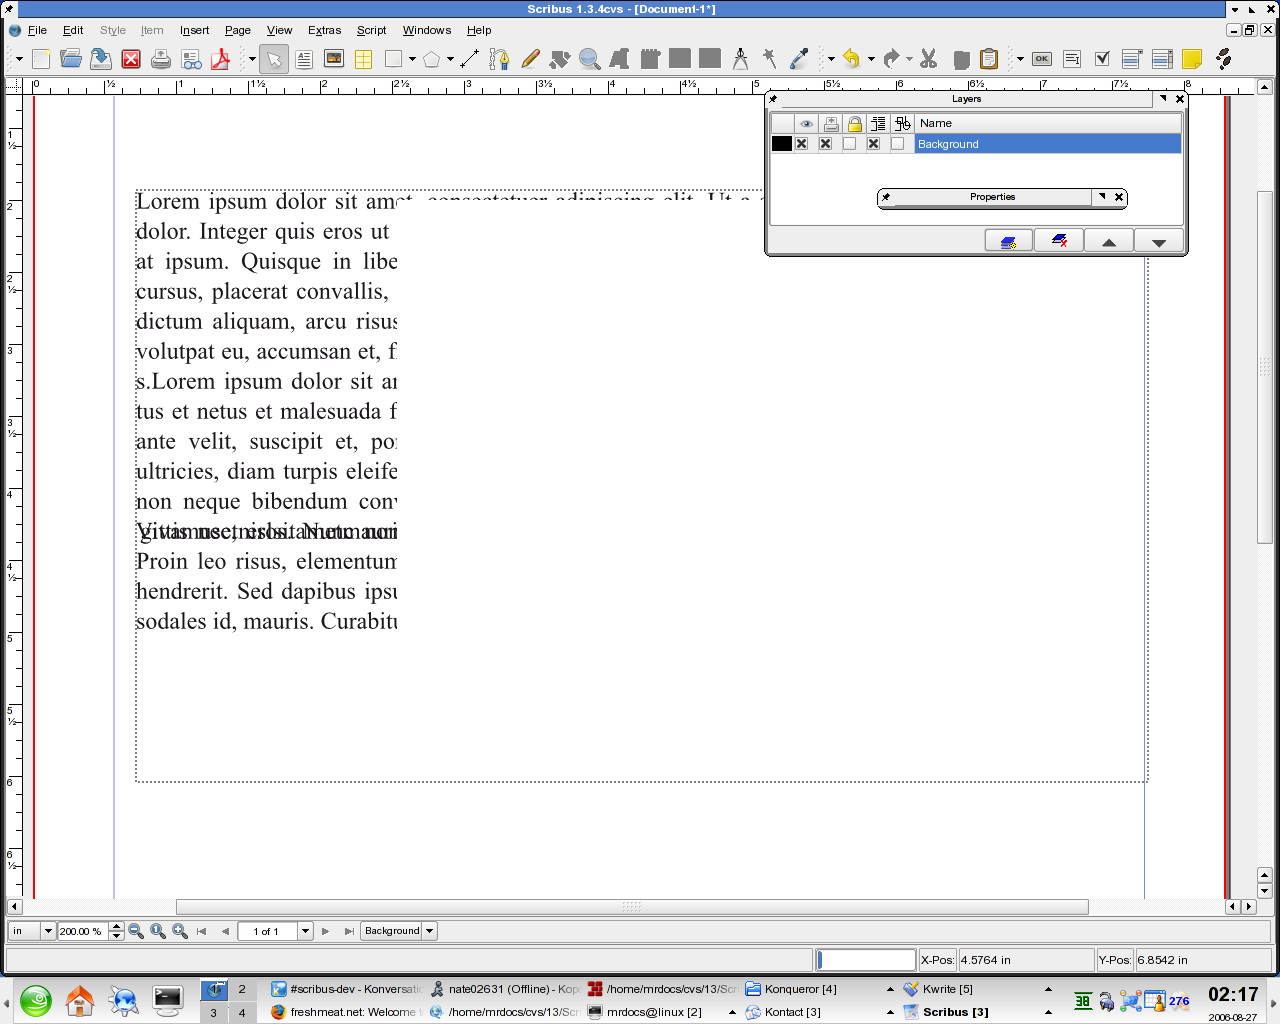Move layer up with the arrow button
Image resolution: width=1280 pixels, height=1024 pixels.
point(1109,242)
